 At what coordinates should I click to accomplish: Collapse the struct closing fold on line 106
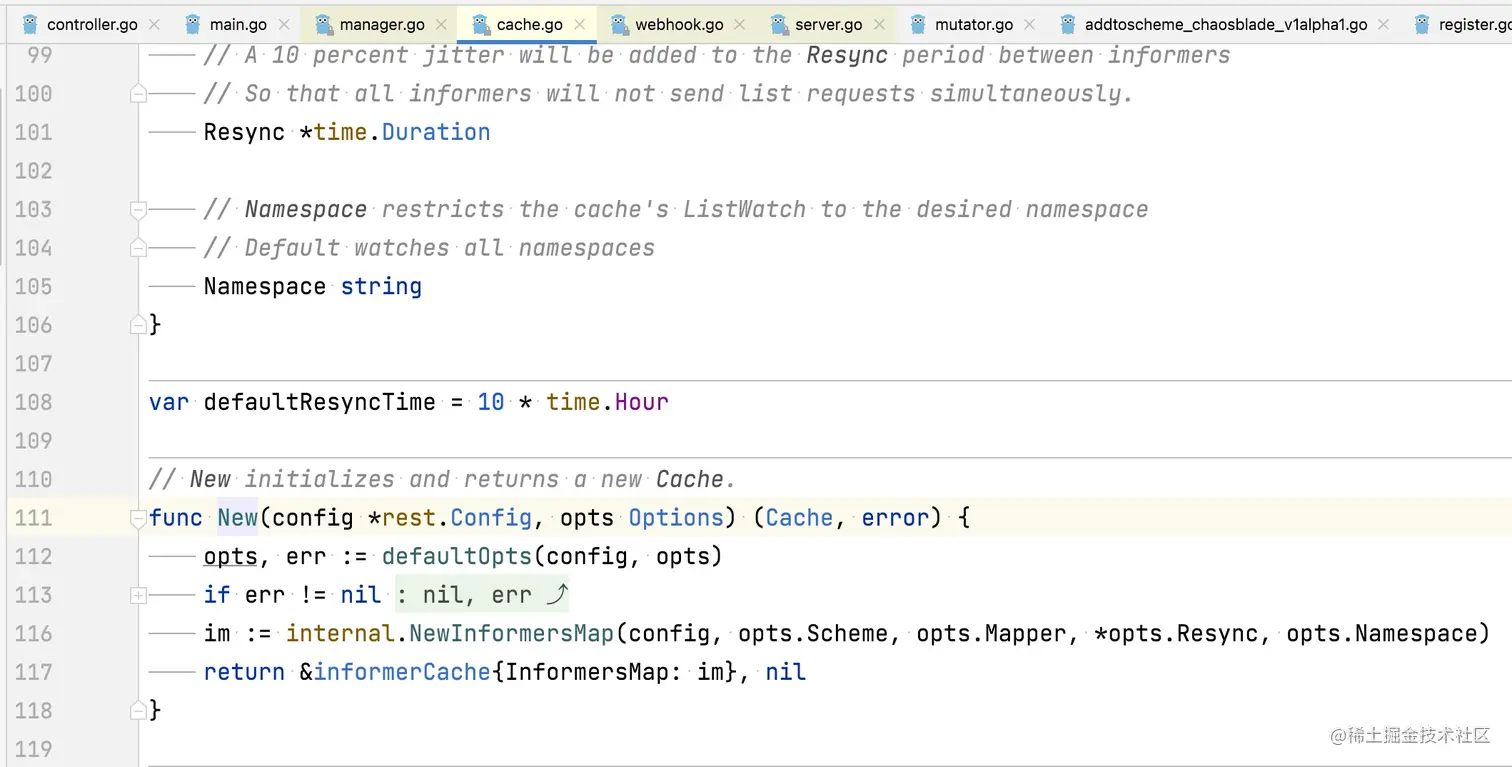click(x=138, y=325)
